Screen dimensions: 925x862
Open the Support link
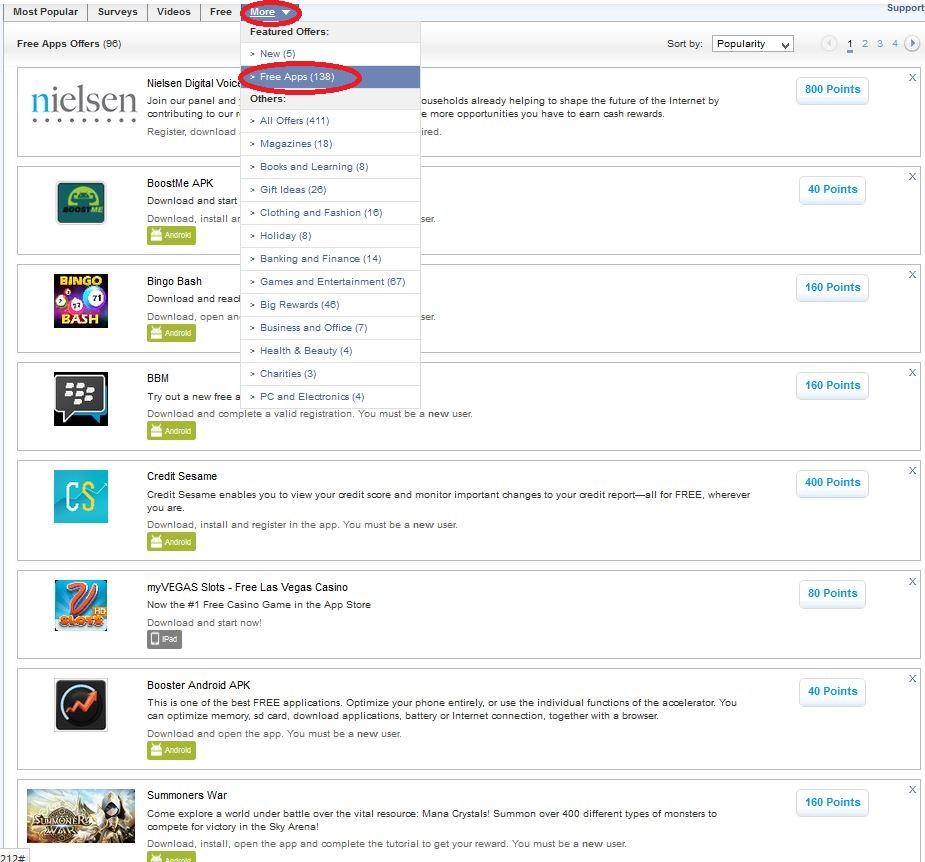(906, 8)
